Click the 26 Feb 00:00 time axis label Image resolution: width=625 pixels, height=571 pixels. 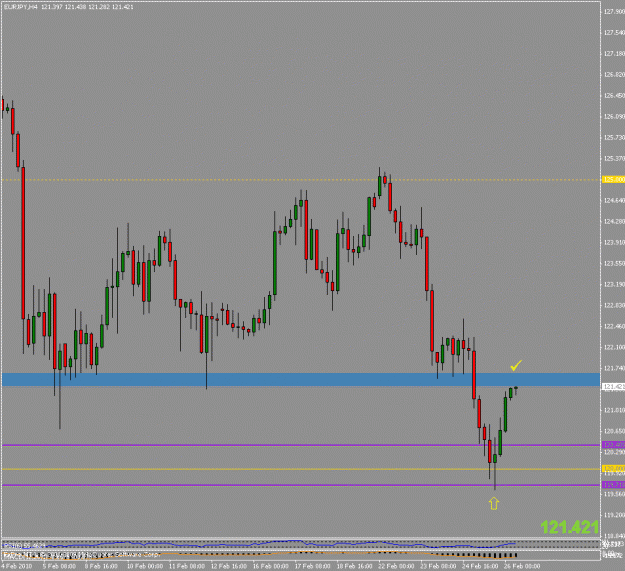tap(522, 566)
